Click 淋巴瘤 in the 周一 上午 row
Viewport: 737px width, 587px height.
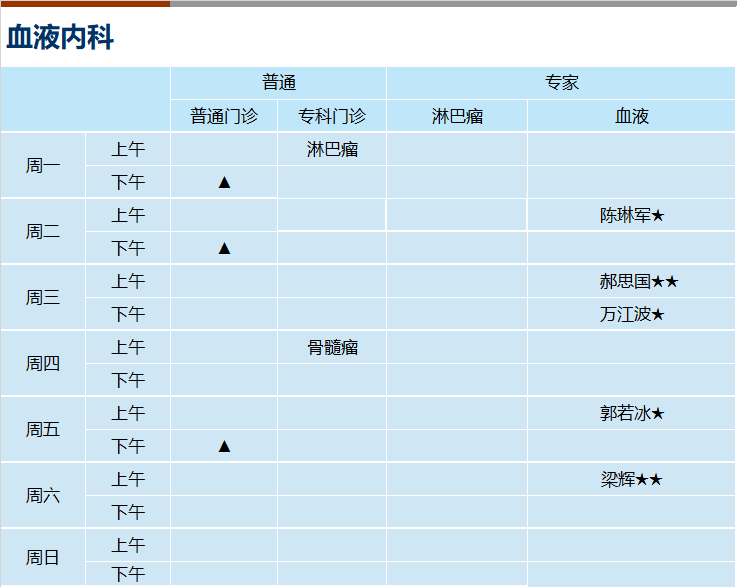tap(332, 149)
